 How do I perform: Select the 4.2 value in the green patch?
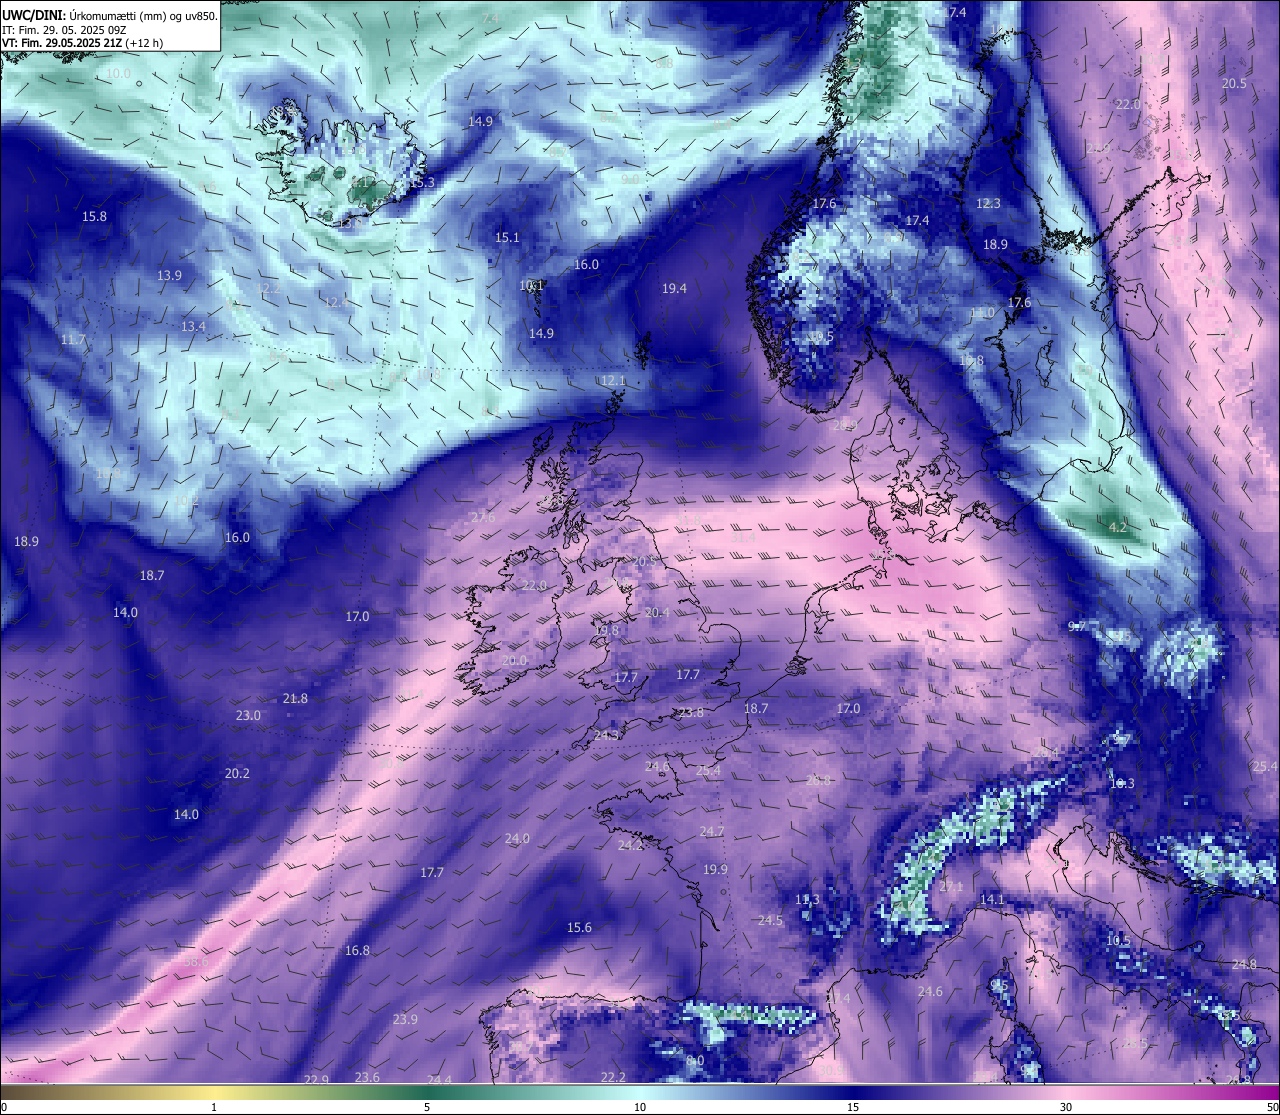pos(1118,526)
